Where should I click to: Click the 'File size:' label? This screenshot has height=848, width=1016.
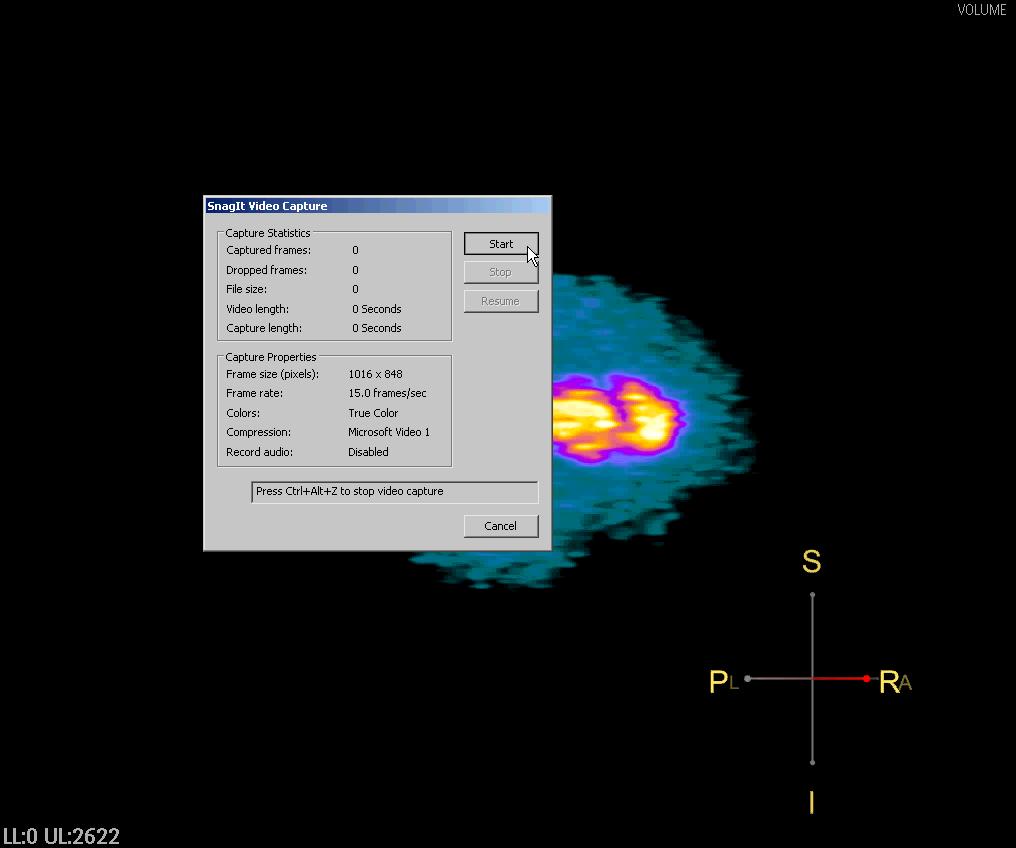246,289
